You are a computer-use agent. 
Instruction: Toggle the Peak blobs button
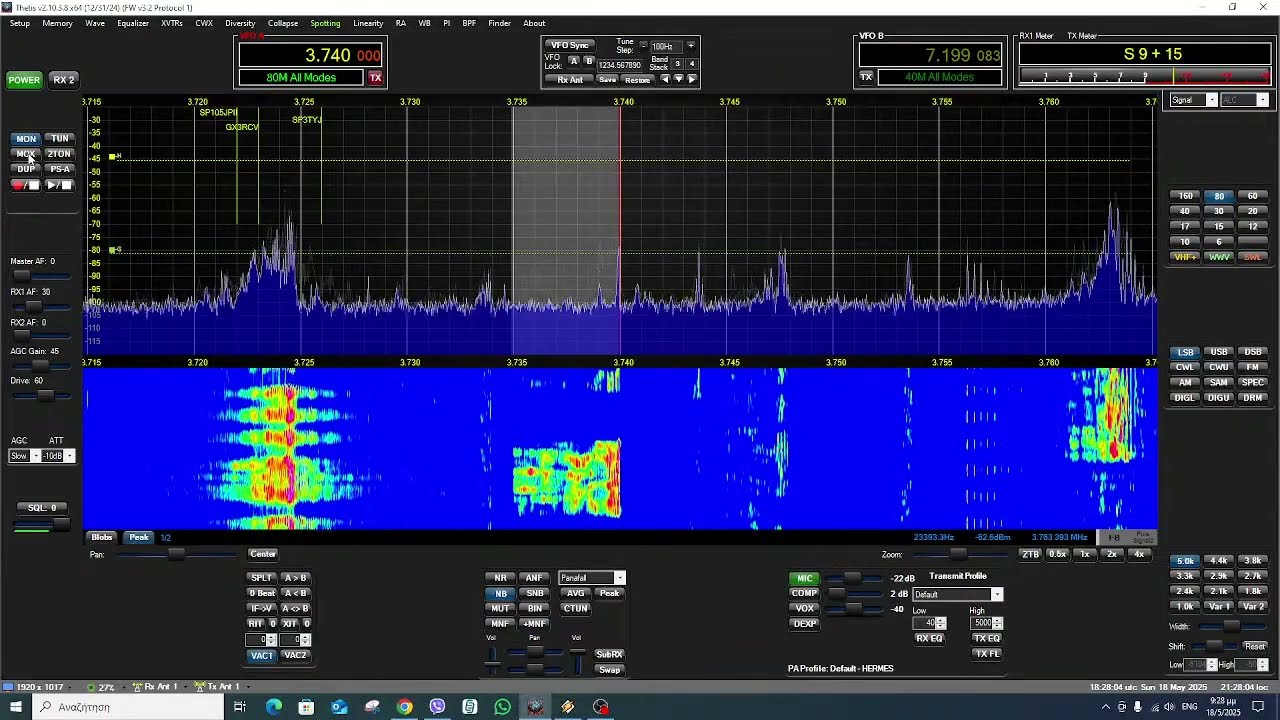coord(139,537)
